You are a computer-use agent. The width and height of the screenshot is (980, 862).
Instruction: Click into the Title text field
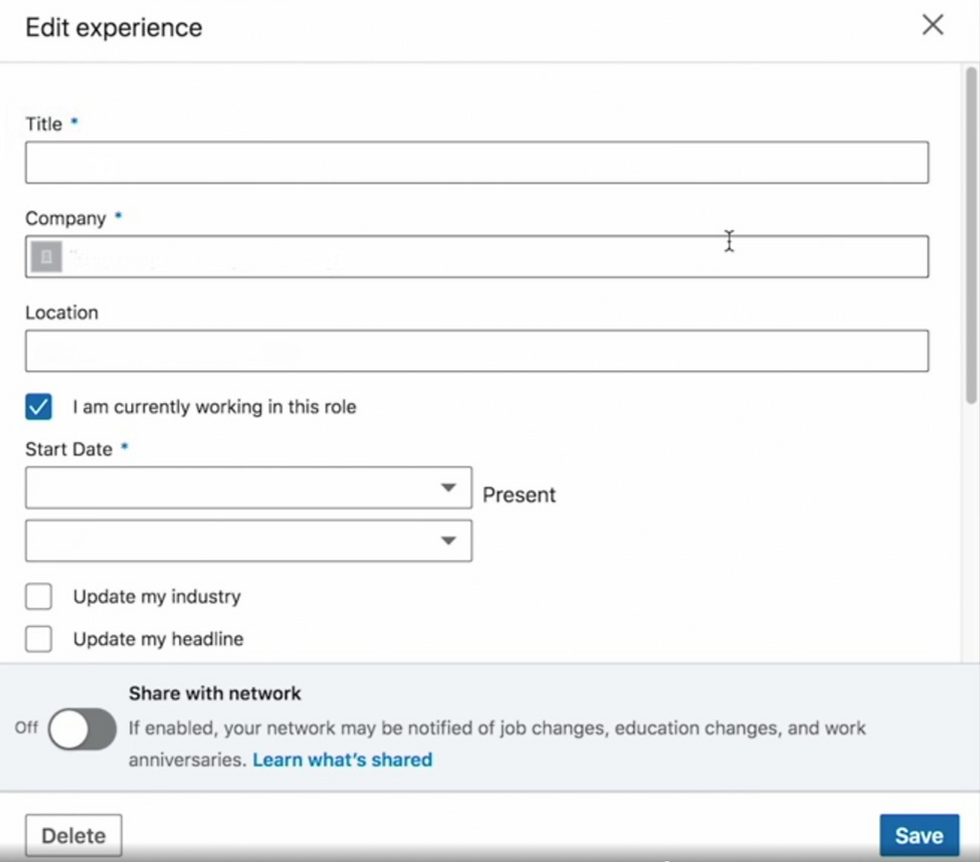point(476,163)
